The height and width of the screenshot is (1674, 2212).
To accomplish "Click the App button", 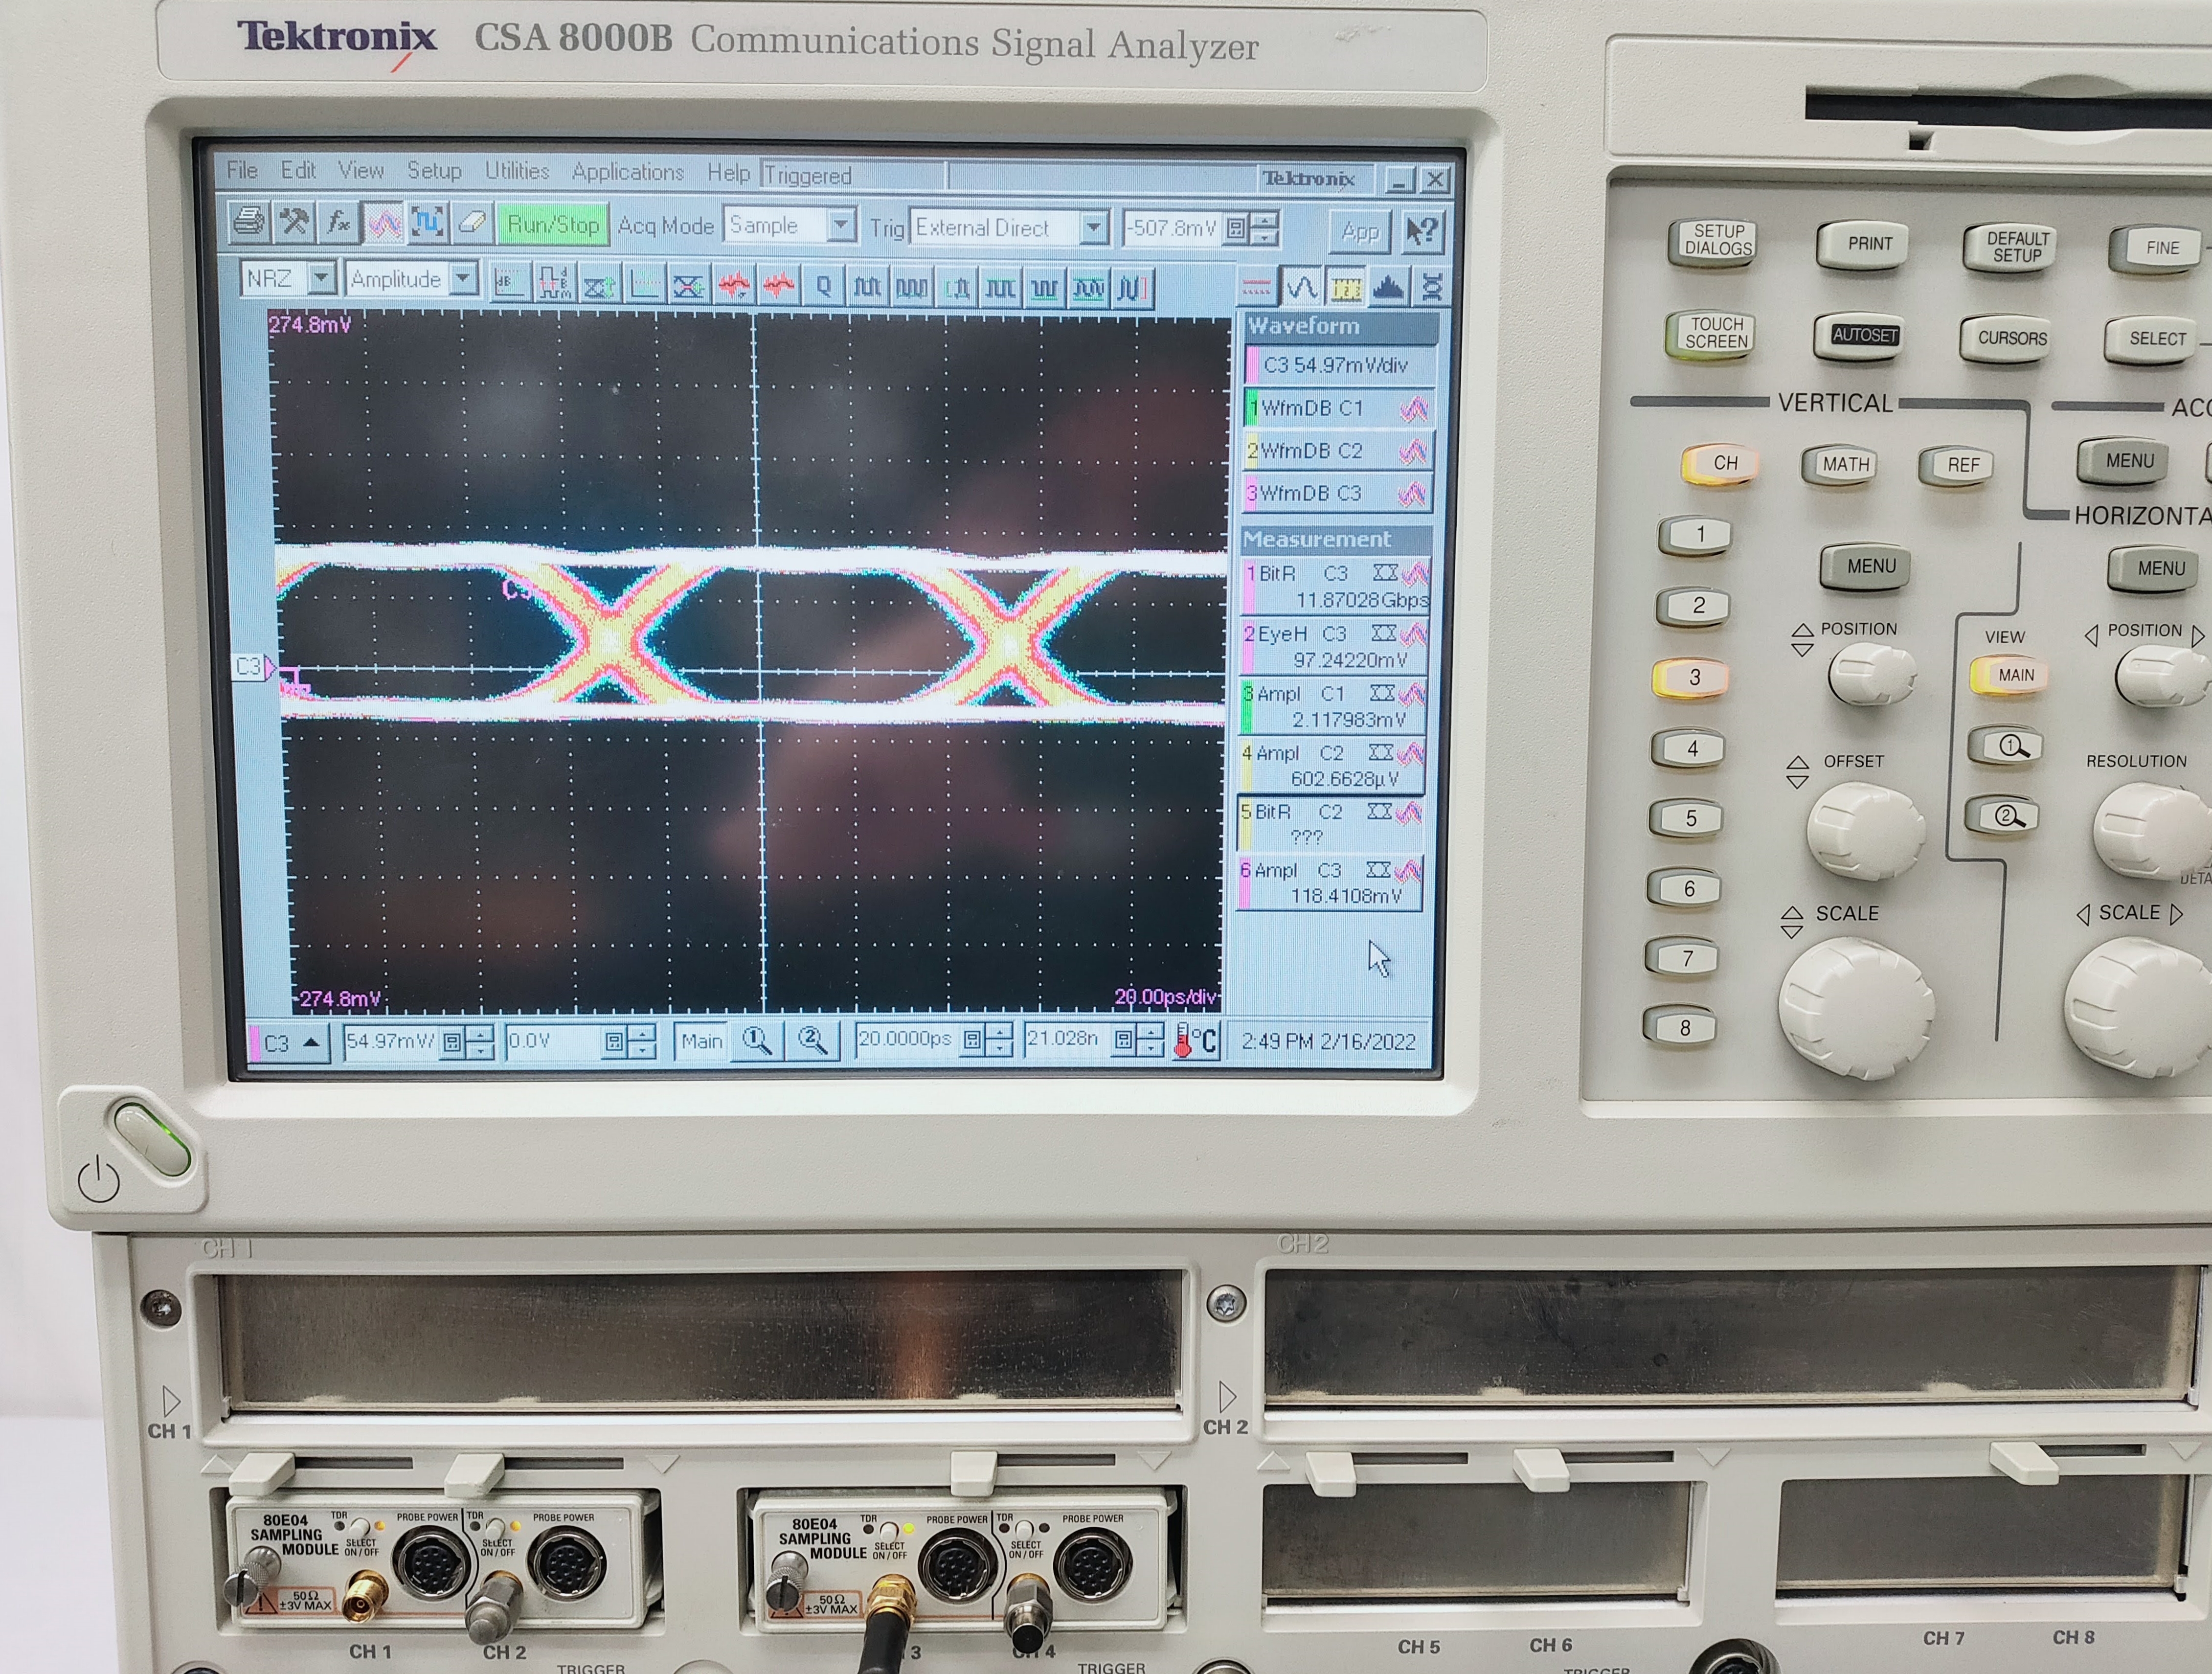I will (x=1360, y=231).
